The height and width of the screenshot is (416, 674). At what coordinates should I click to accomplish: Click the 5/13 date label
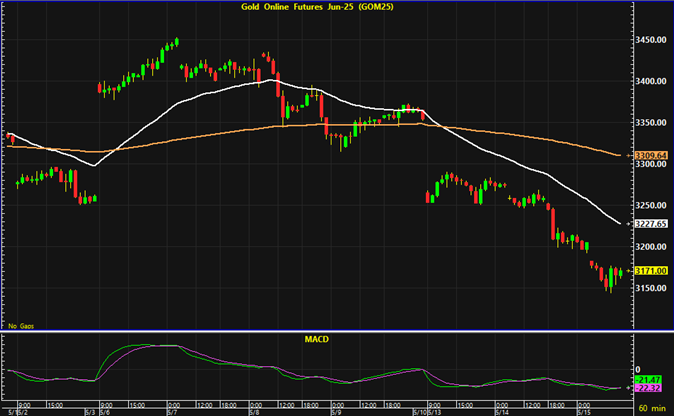(x=435, y=413)
